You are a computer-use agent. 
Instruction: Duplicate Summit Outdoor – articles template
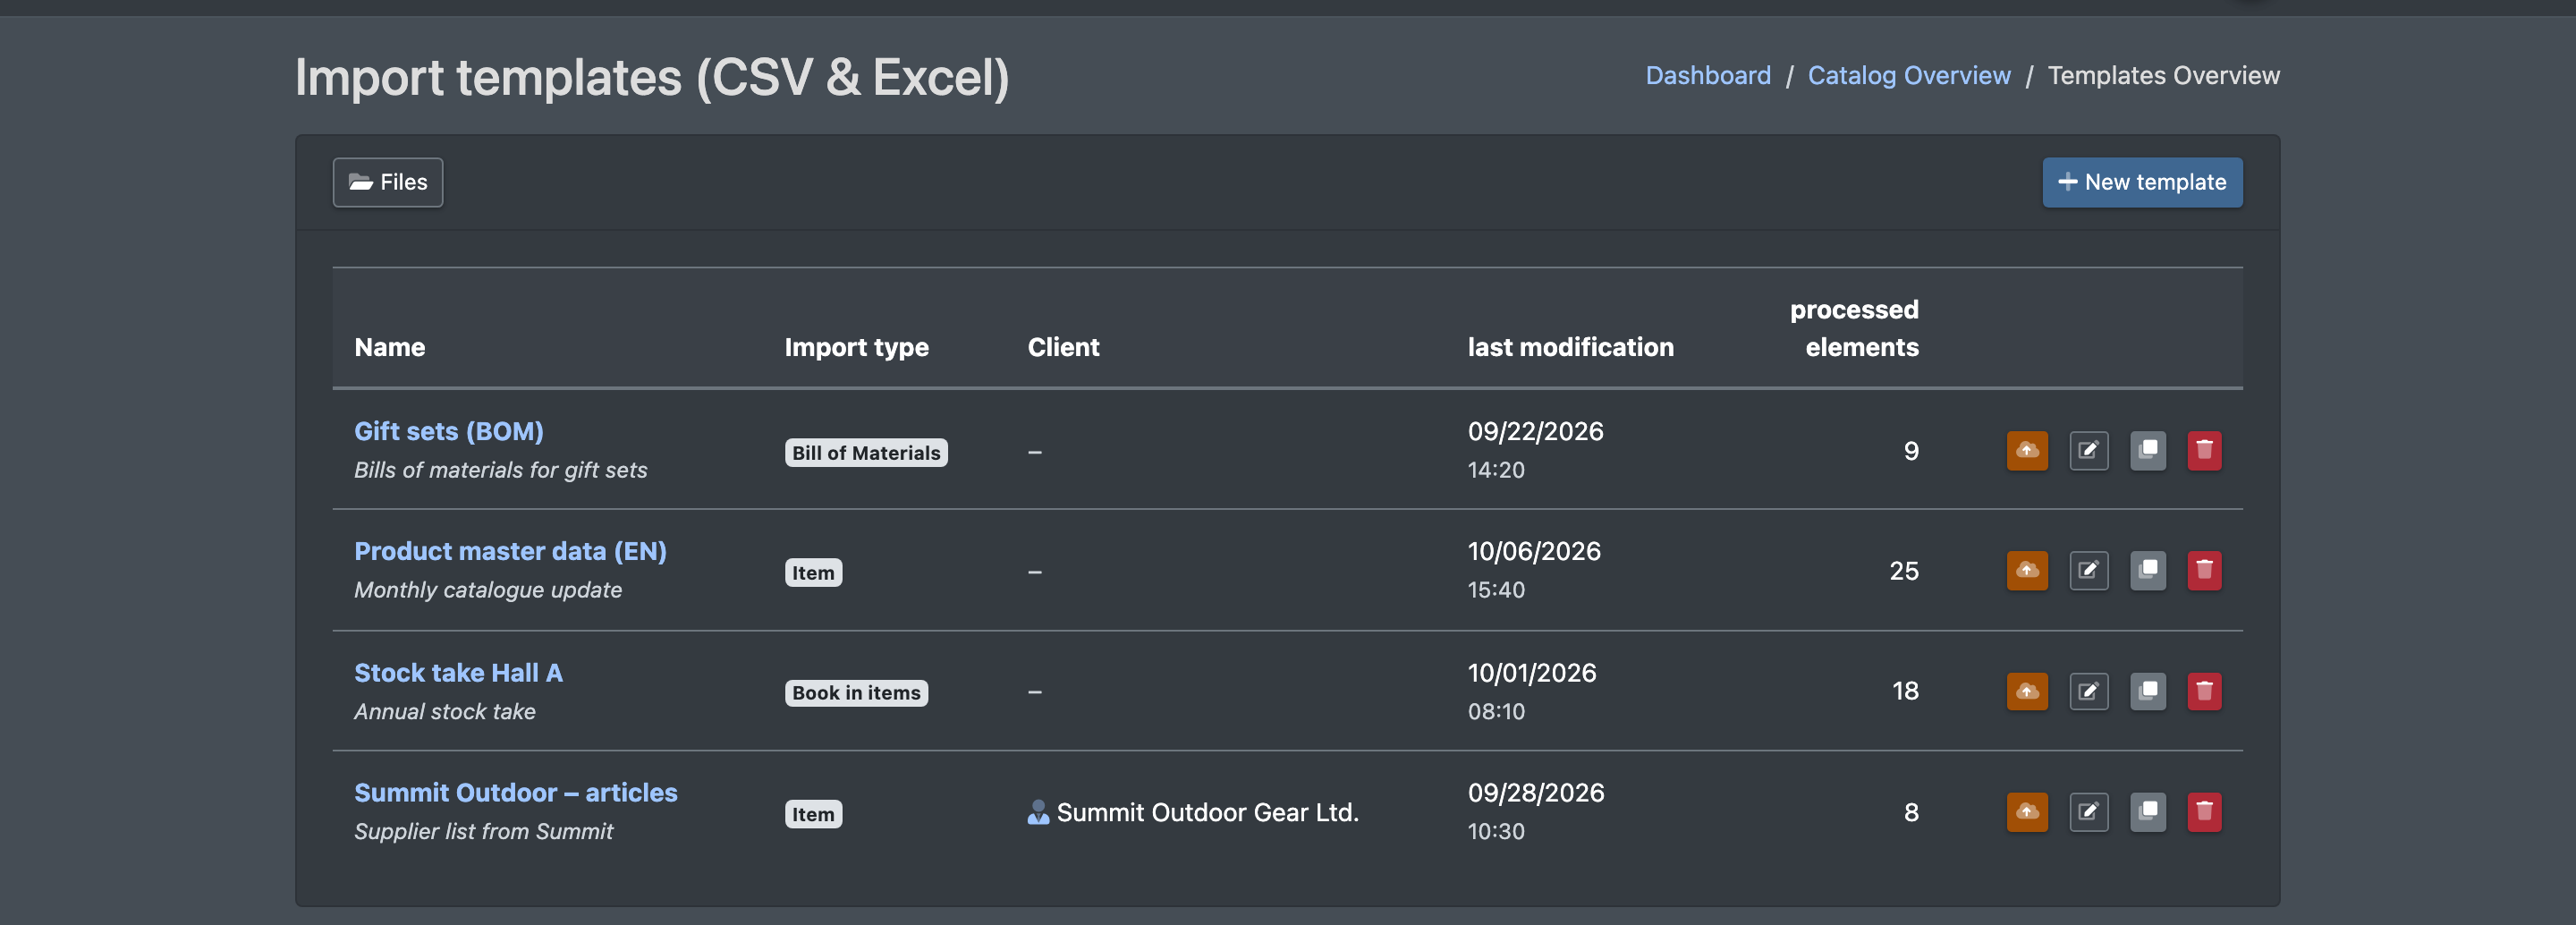[x=2147, y=812]
